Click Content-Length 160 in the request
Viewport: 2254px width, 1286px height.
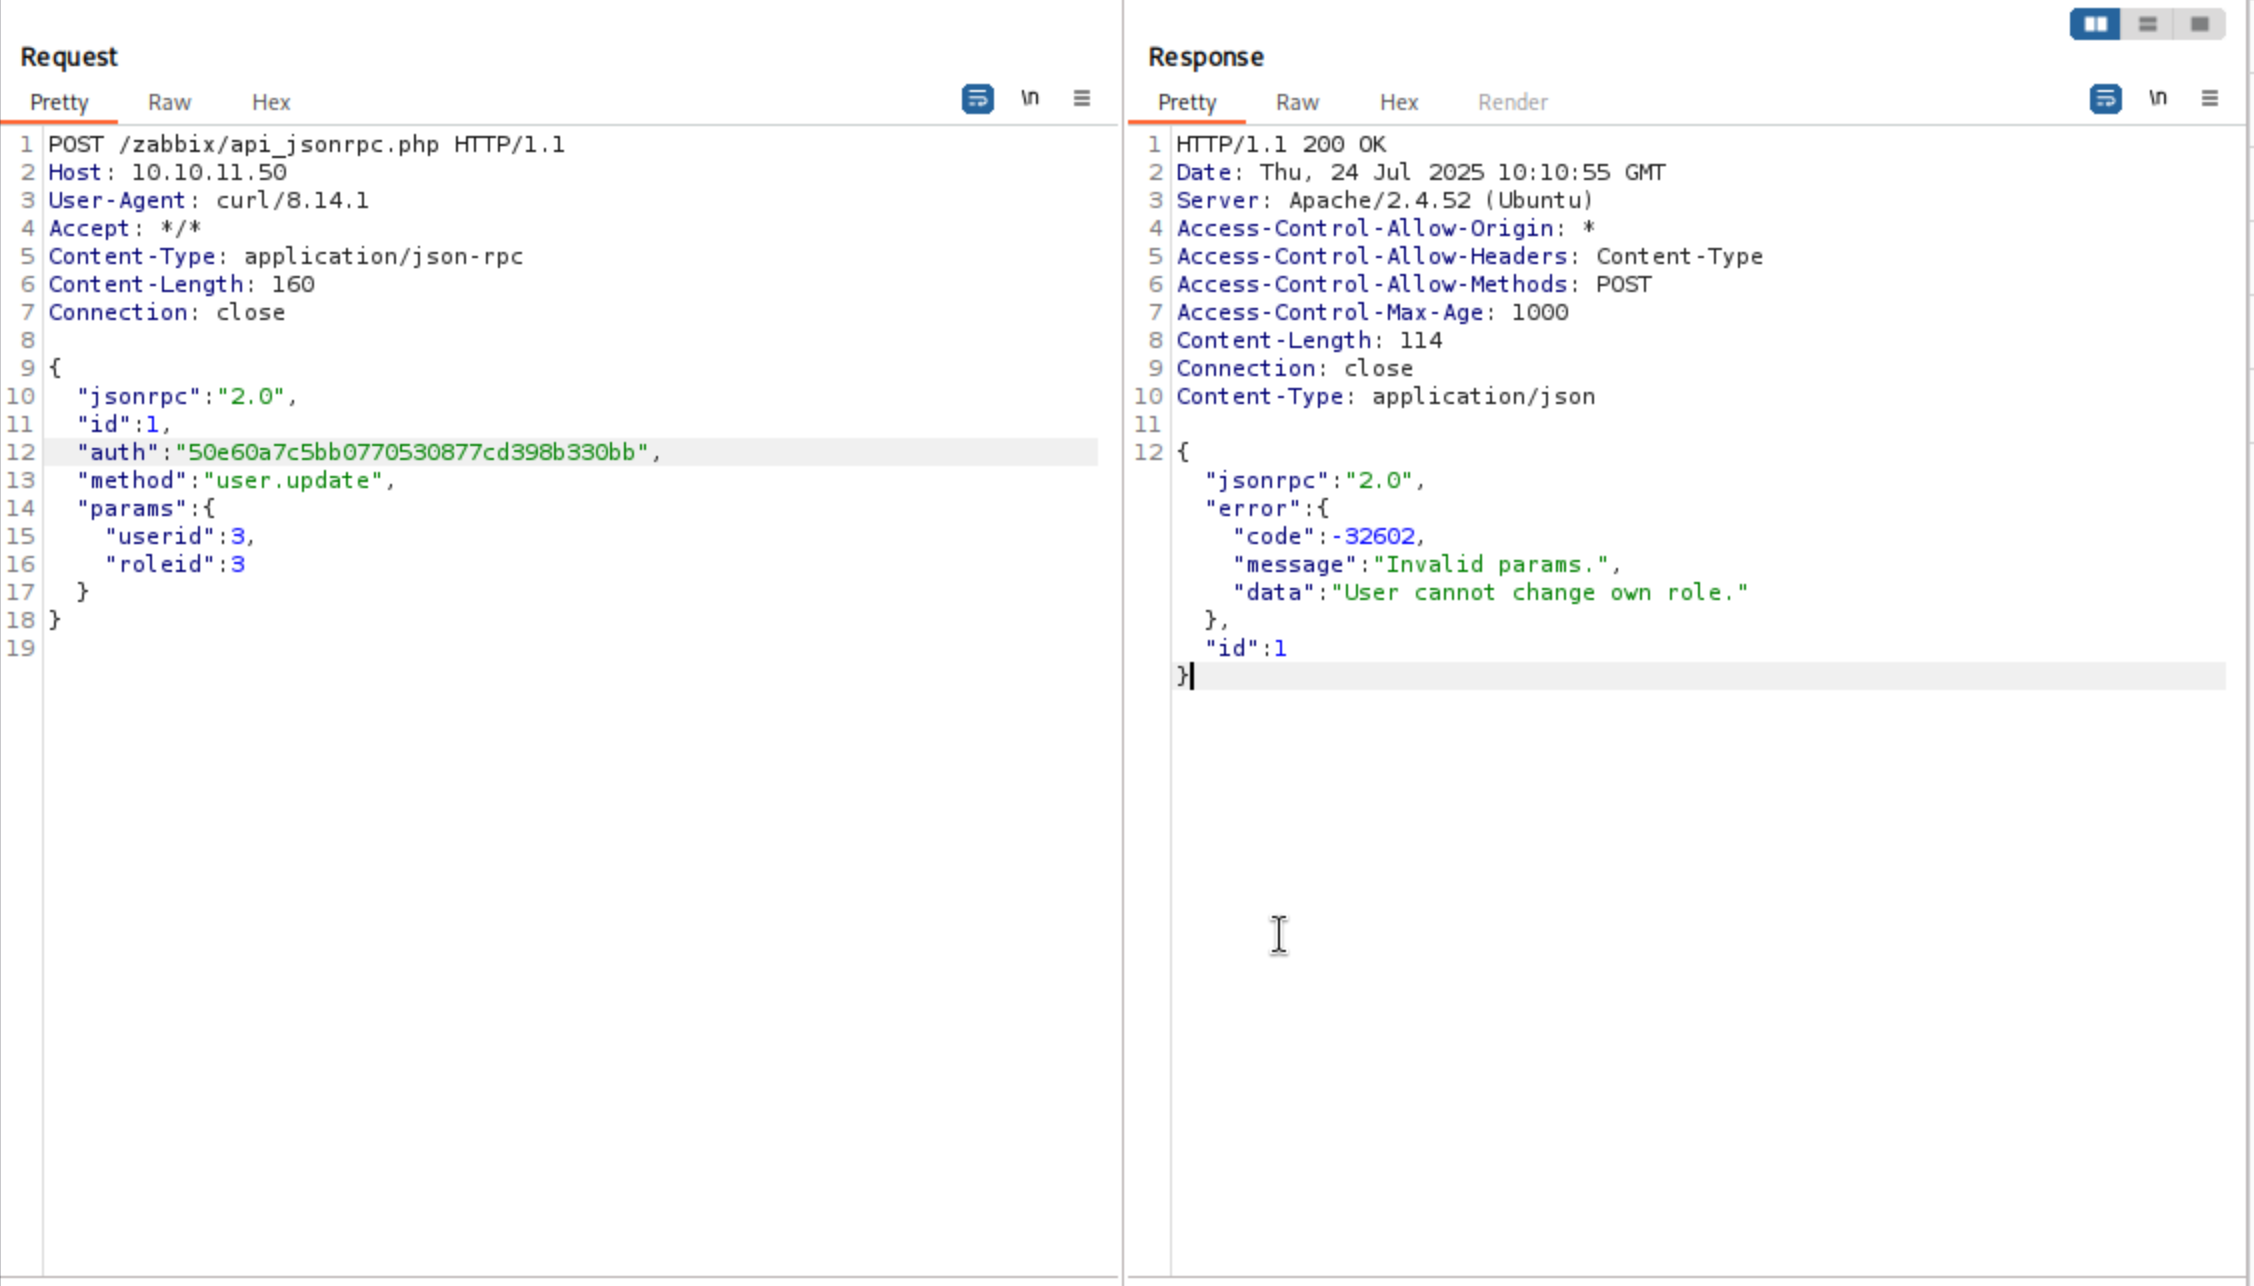(x=181, y=284)
